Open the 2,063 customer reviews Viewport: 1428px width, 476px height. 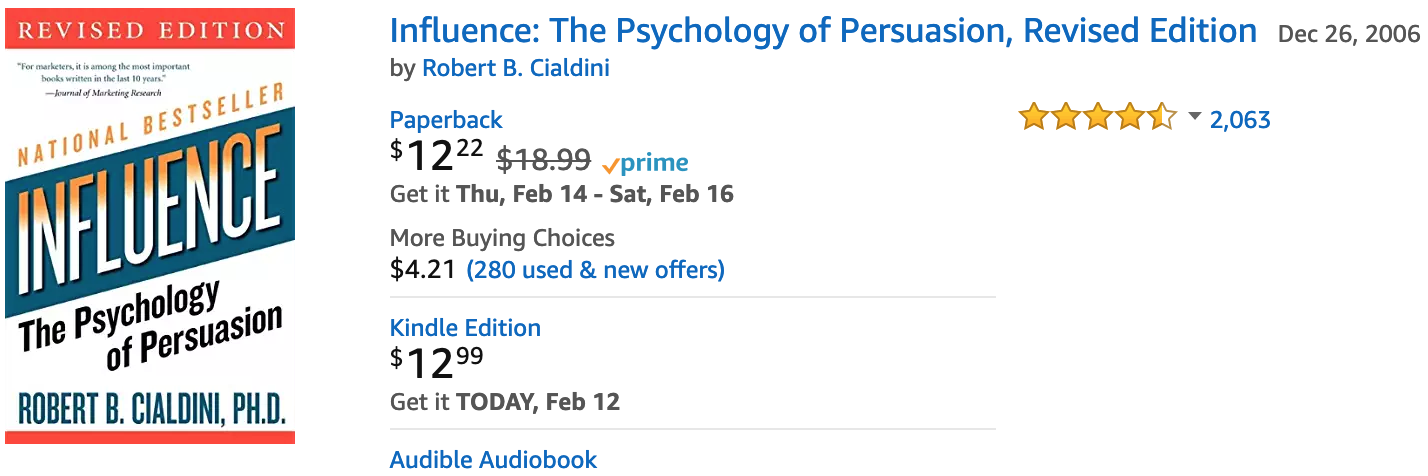click(1240, 120)
